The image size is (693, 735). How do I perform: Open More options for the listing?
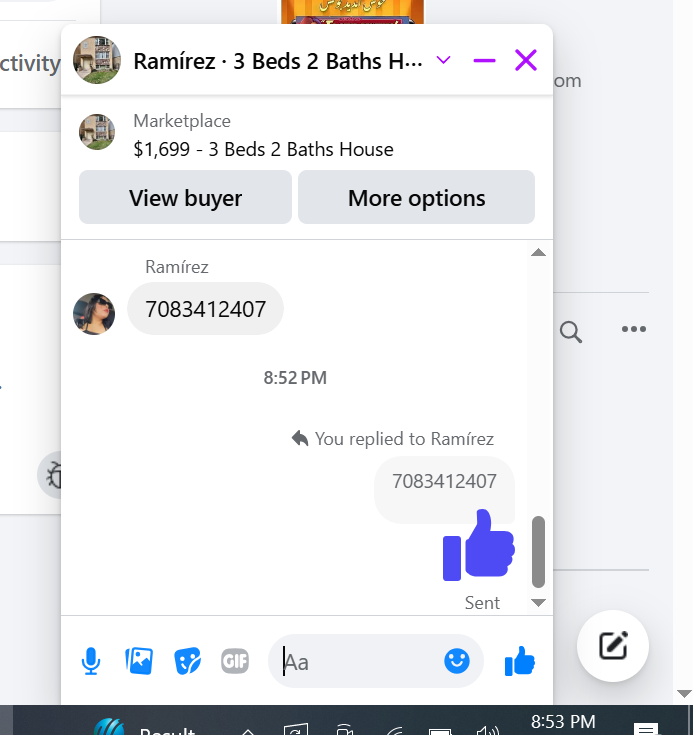pyautogui.click(x=416, y=197)
